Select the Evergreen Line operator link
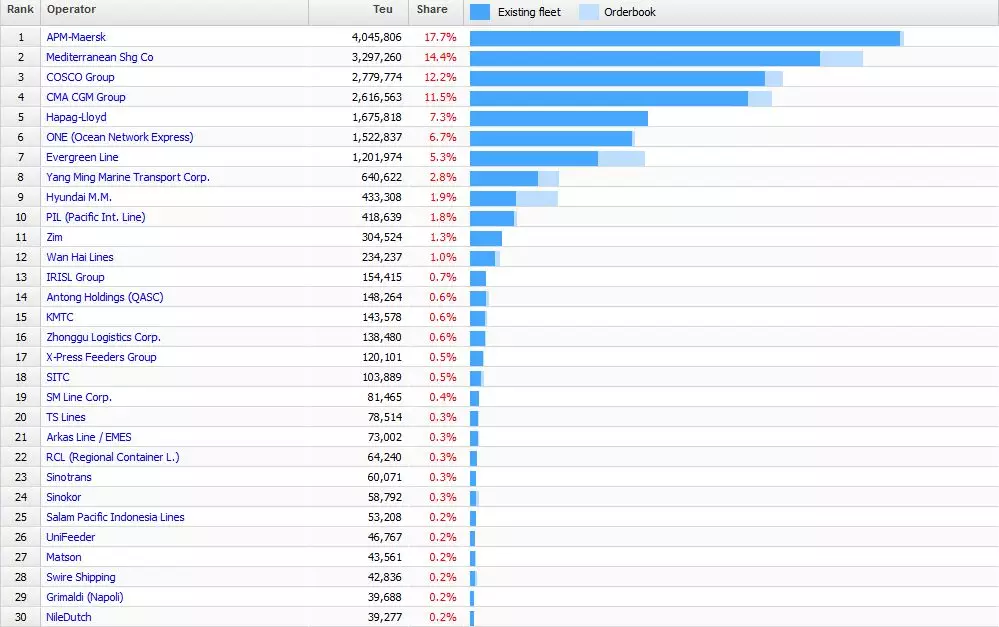Screen dimensions: 999x627 (x=82, y=157)
